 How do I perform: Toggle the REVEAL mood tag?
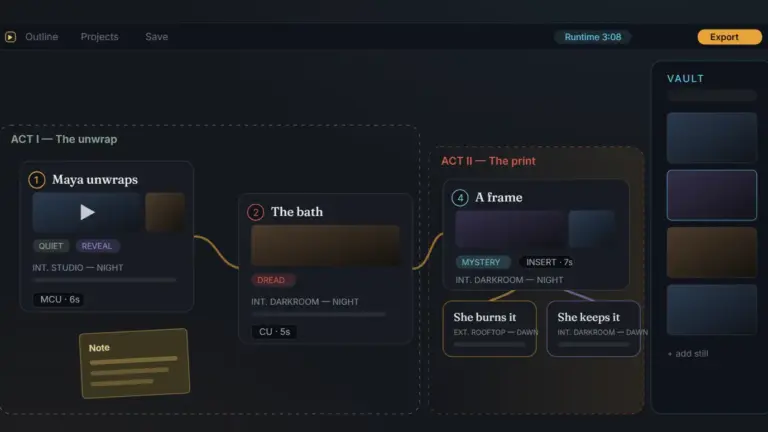tap(97, 246)
